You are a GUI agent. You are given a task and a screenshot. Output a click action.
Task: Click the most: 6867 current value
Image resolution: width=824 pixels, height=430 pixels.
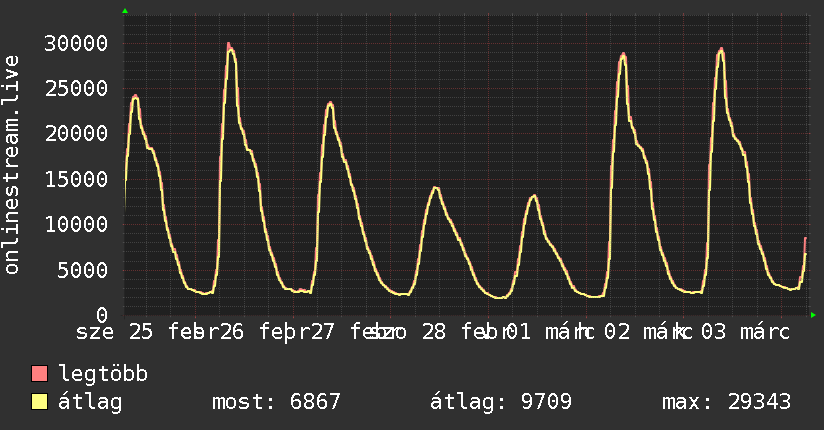click(x=276, y=402)
